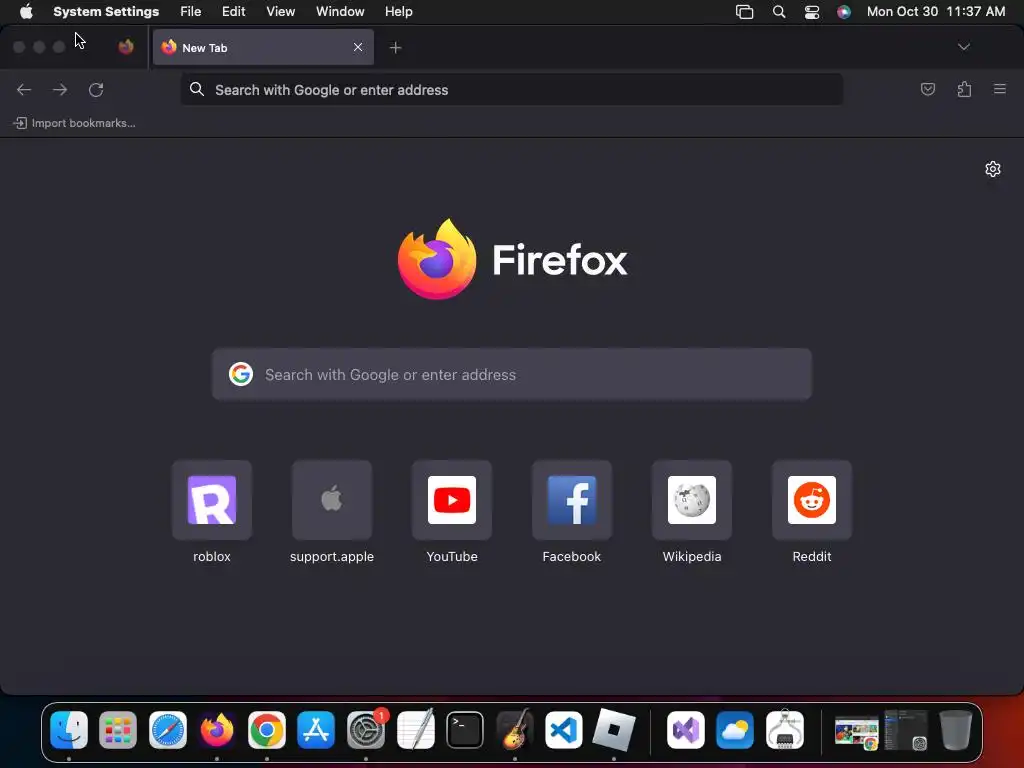1024x768 pixels.
Task: Open the File menu
Action: 191,12
